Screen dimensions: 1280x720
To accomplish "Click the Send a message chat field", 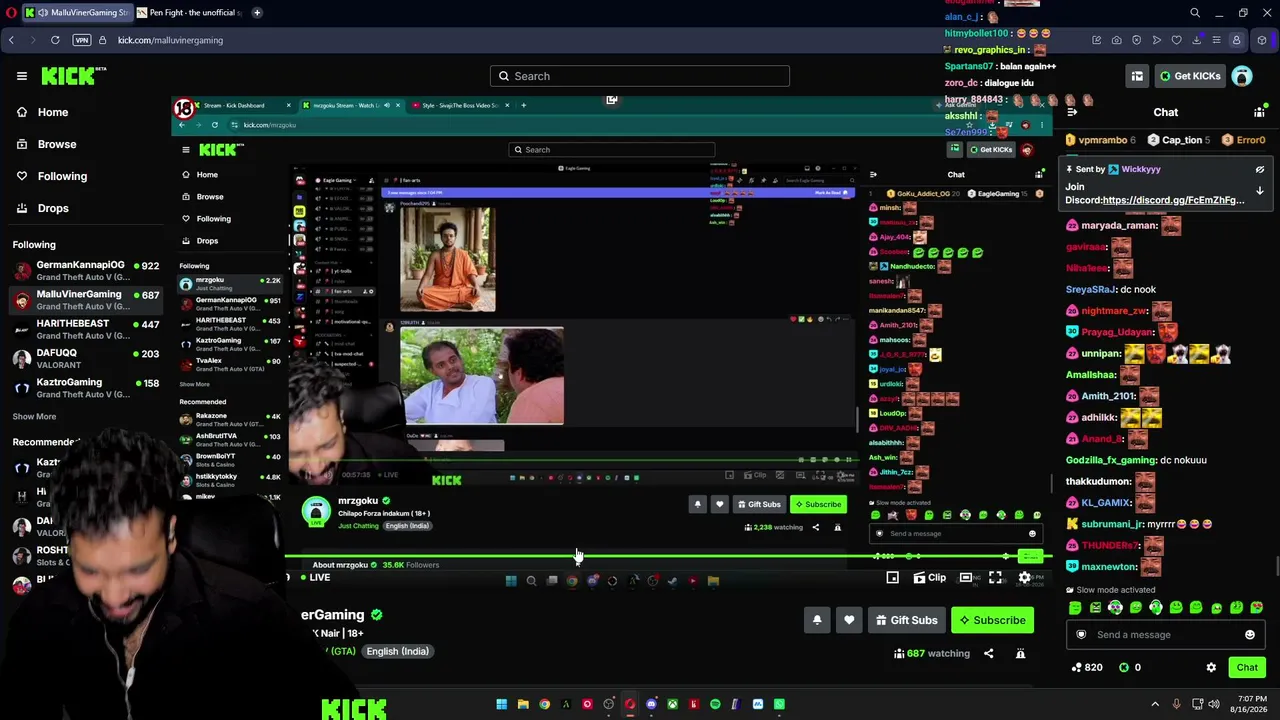I will [x=1166, y=634].
